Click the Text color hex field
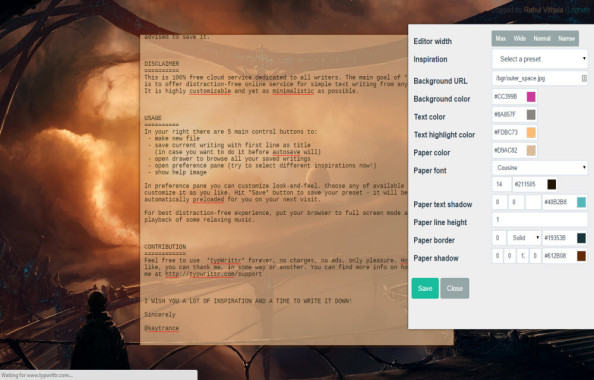594x380 pixels. (509, 114)
